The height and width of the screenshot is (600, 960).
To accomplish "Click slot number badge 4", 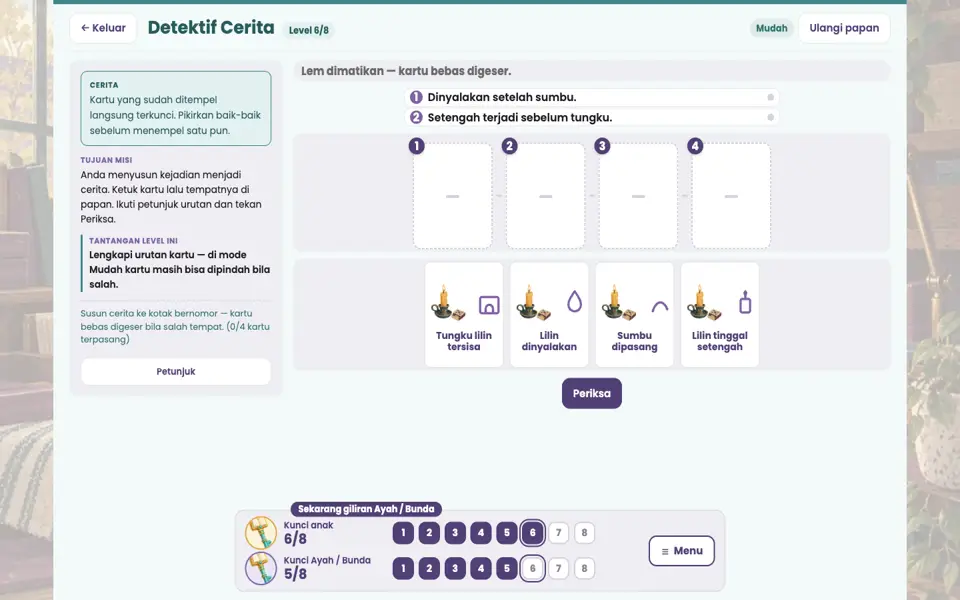I will (695, 146).
